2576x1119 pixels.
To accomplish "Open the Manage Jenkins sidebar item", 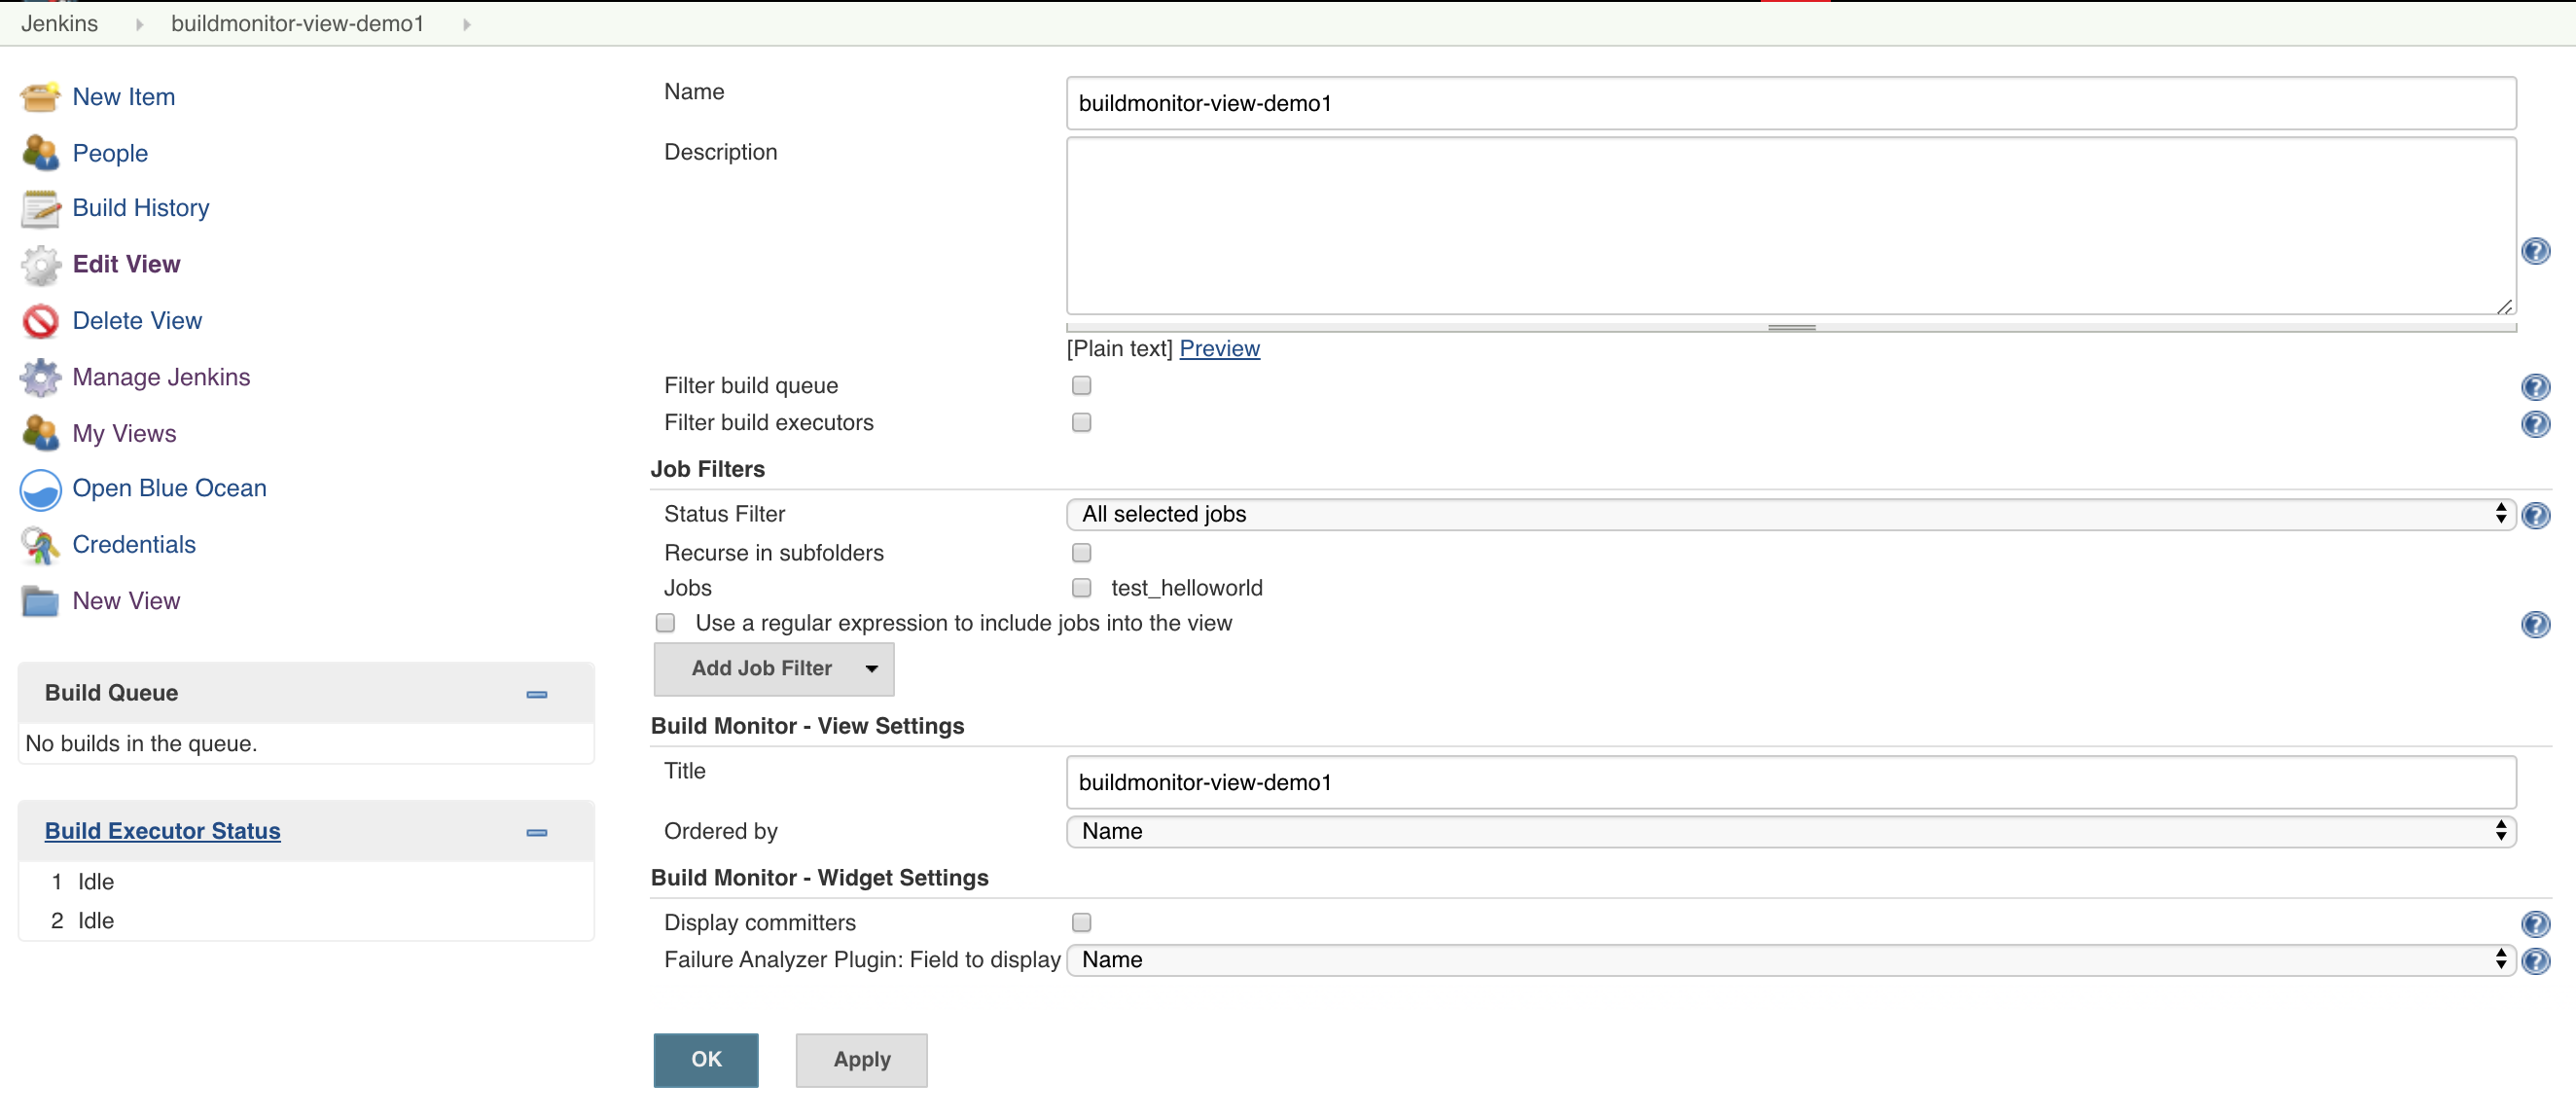I will pyautogui.click(x=161, y=377).
